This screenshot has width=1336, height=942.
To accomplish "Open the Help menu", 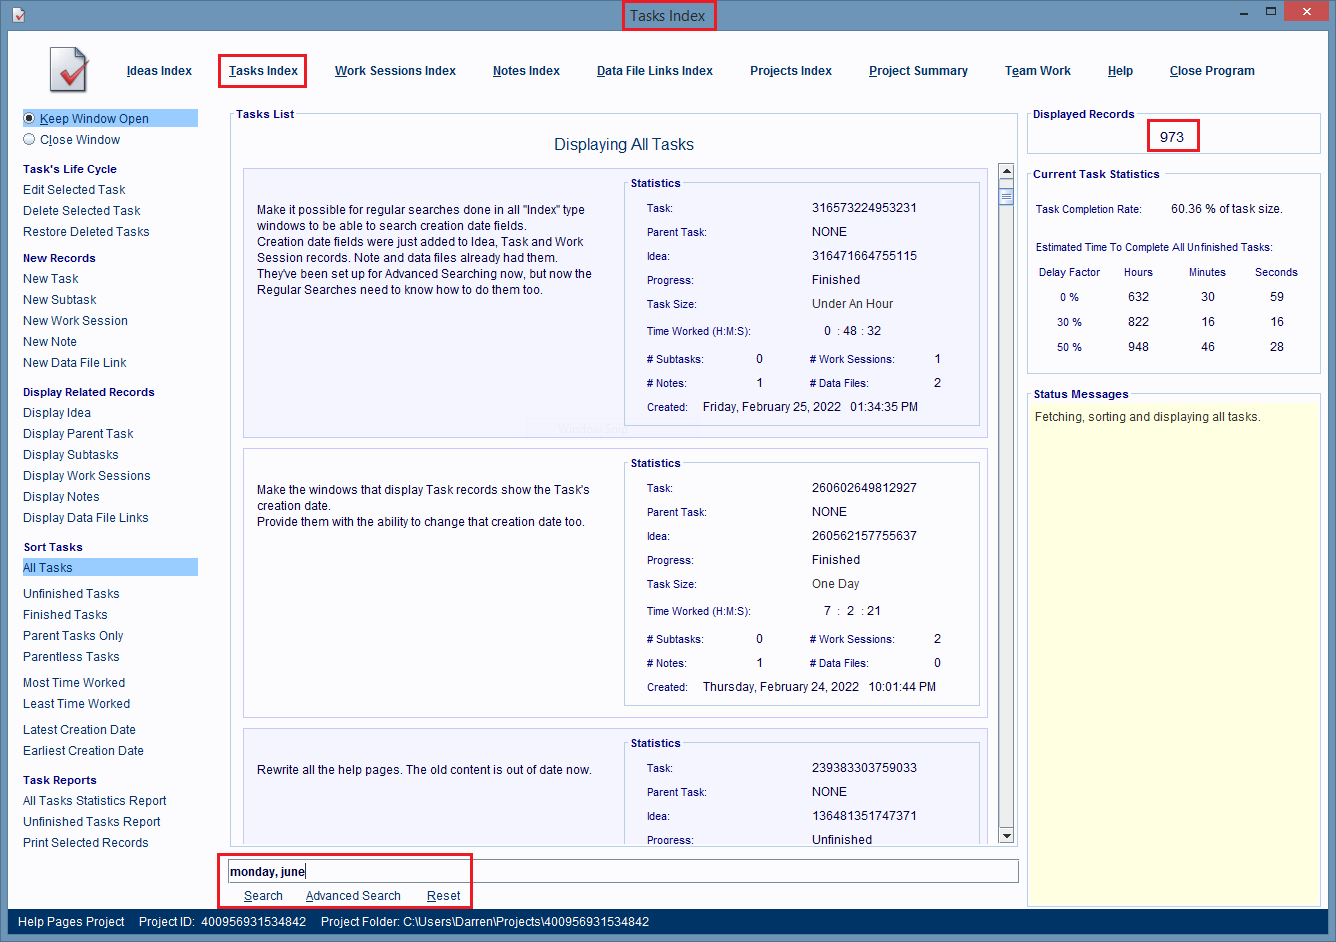I will (1120, 71).
